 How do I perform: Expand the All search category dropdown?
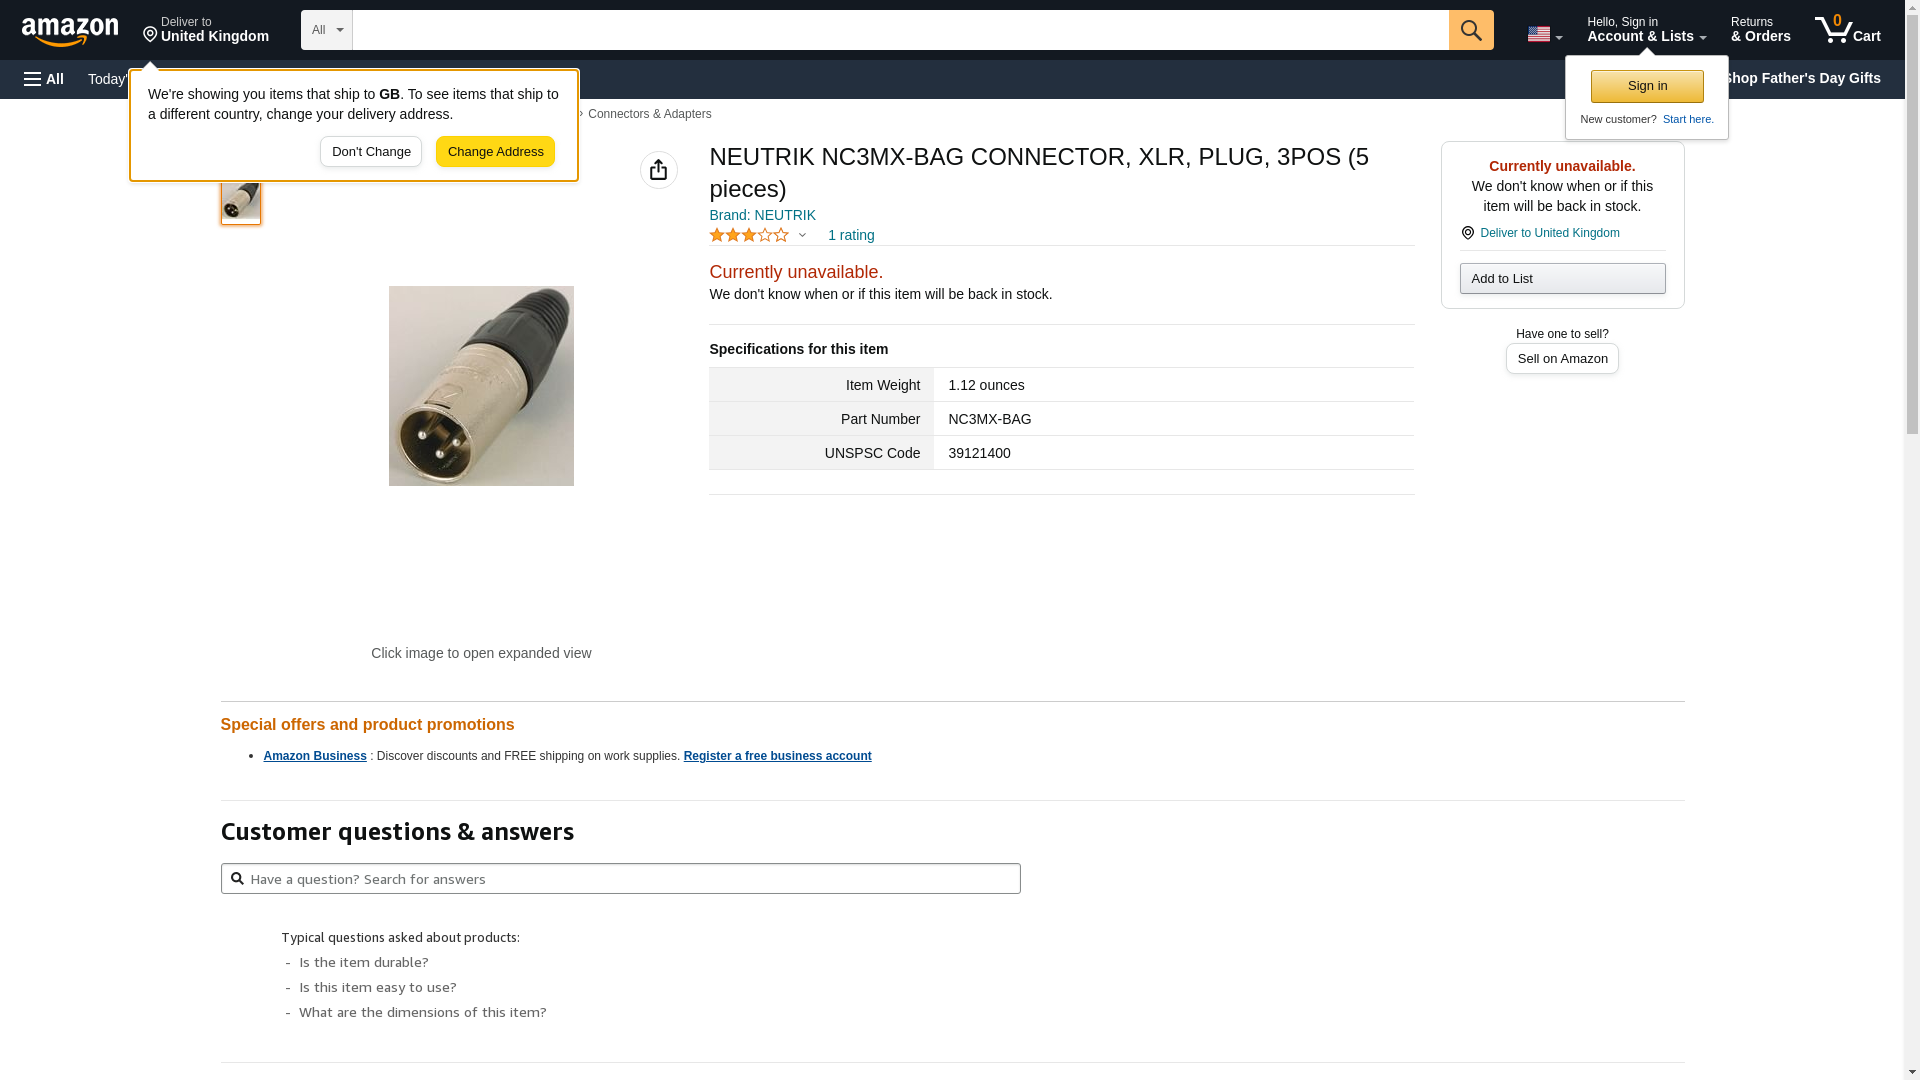(327, 30)
